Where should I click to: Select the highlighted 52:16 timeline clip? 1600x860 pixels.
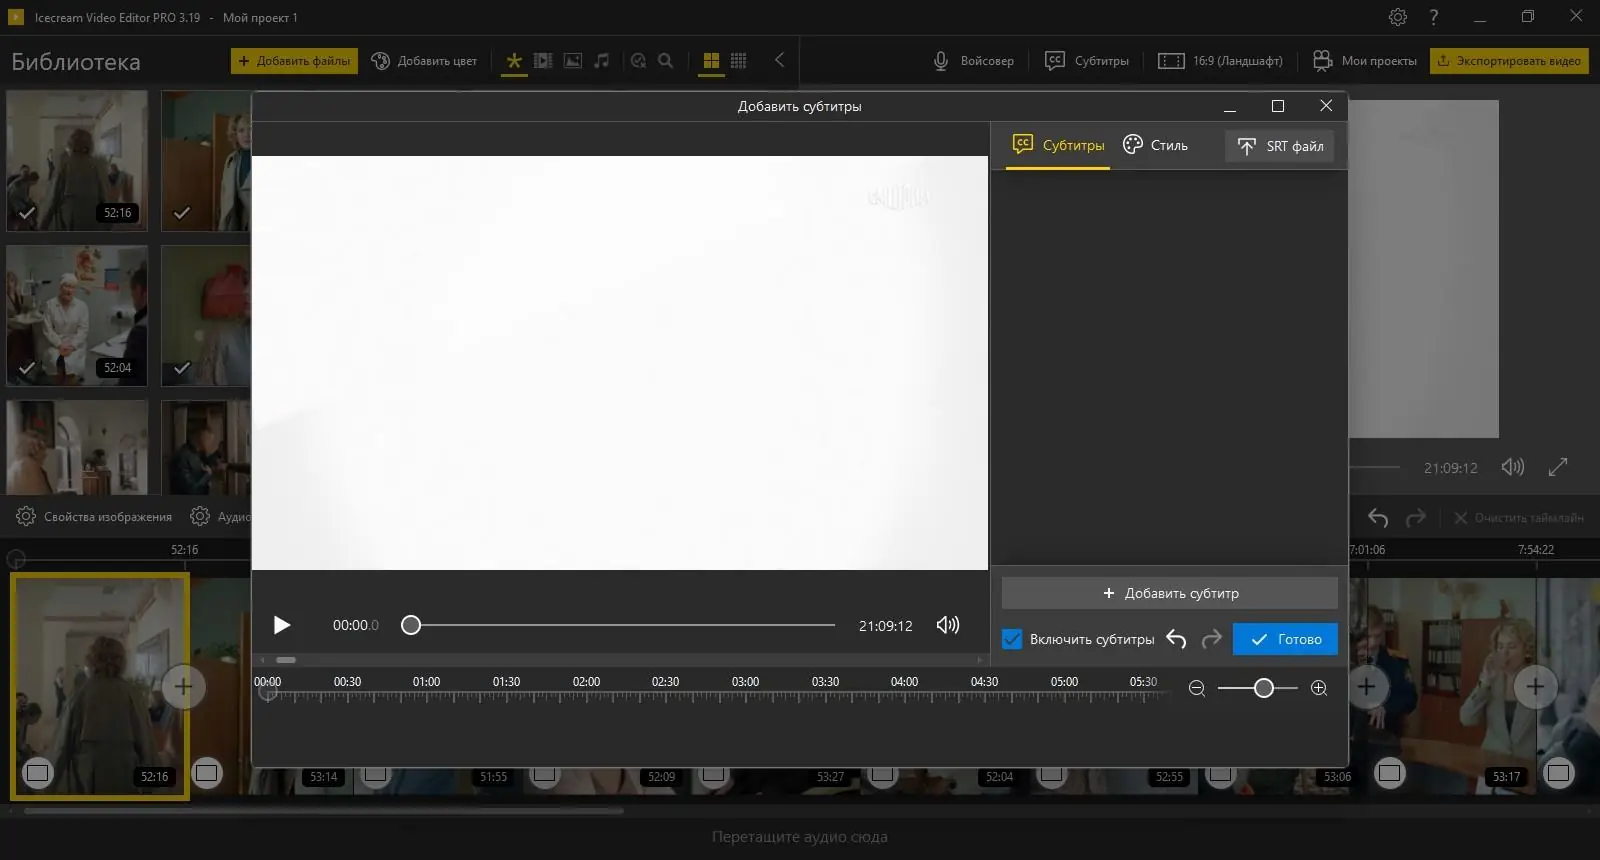(x=100, y=687)
